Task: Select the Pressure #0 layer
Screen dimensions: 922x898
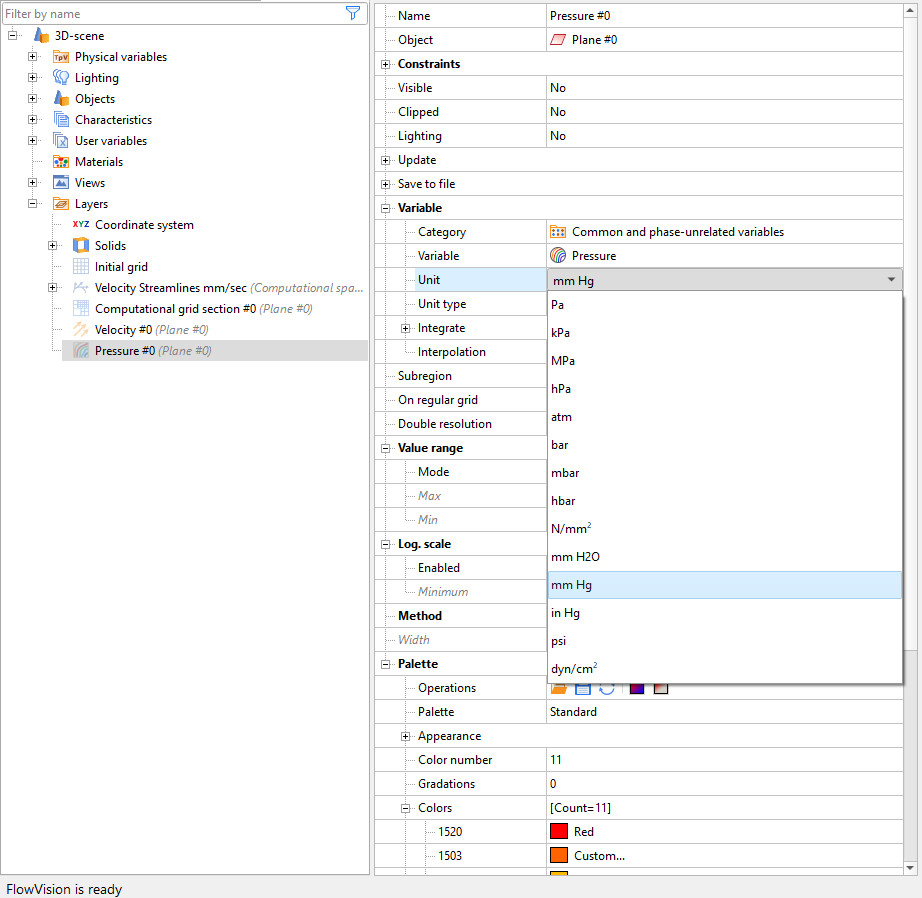Action: [x=125, y=351]
